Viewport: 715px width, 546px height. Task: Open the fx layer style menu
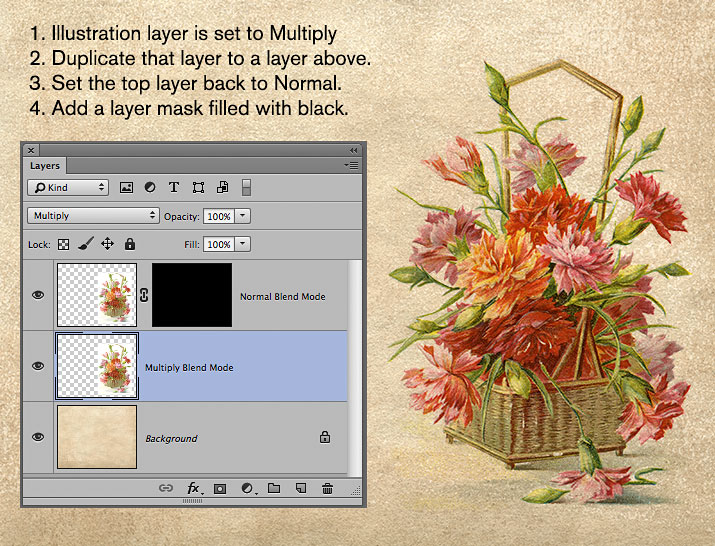pos(195,489)
